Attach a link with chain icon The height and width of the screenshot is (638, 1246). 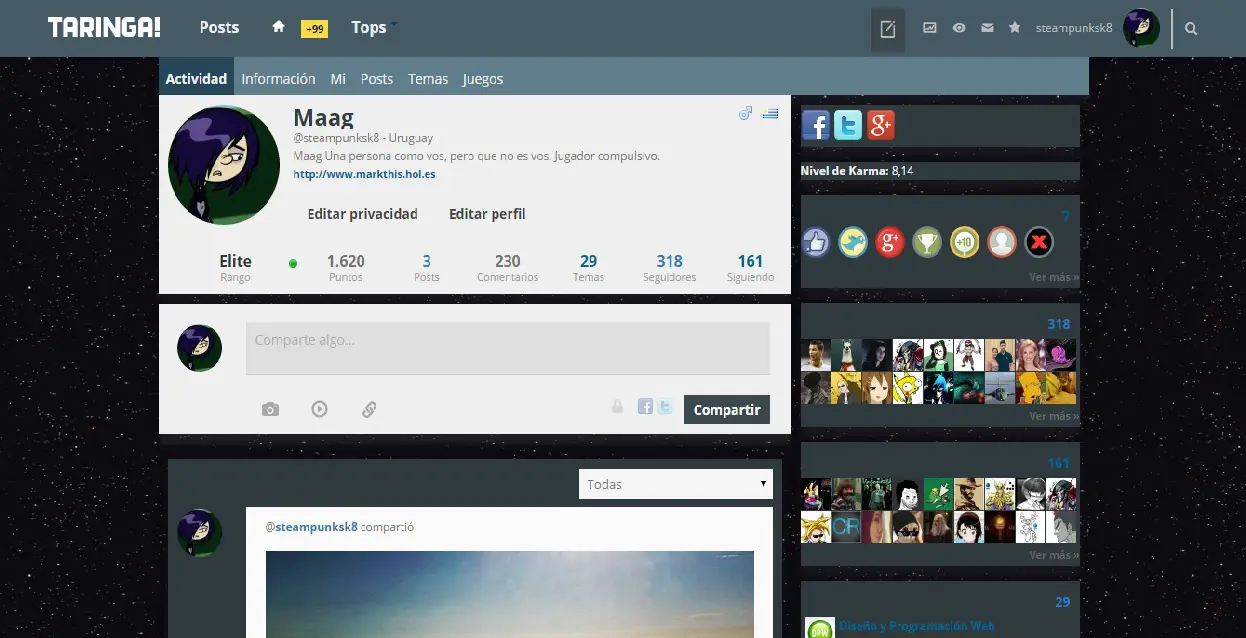369,409
